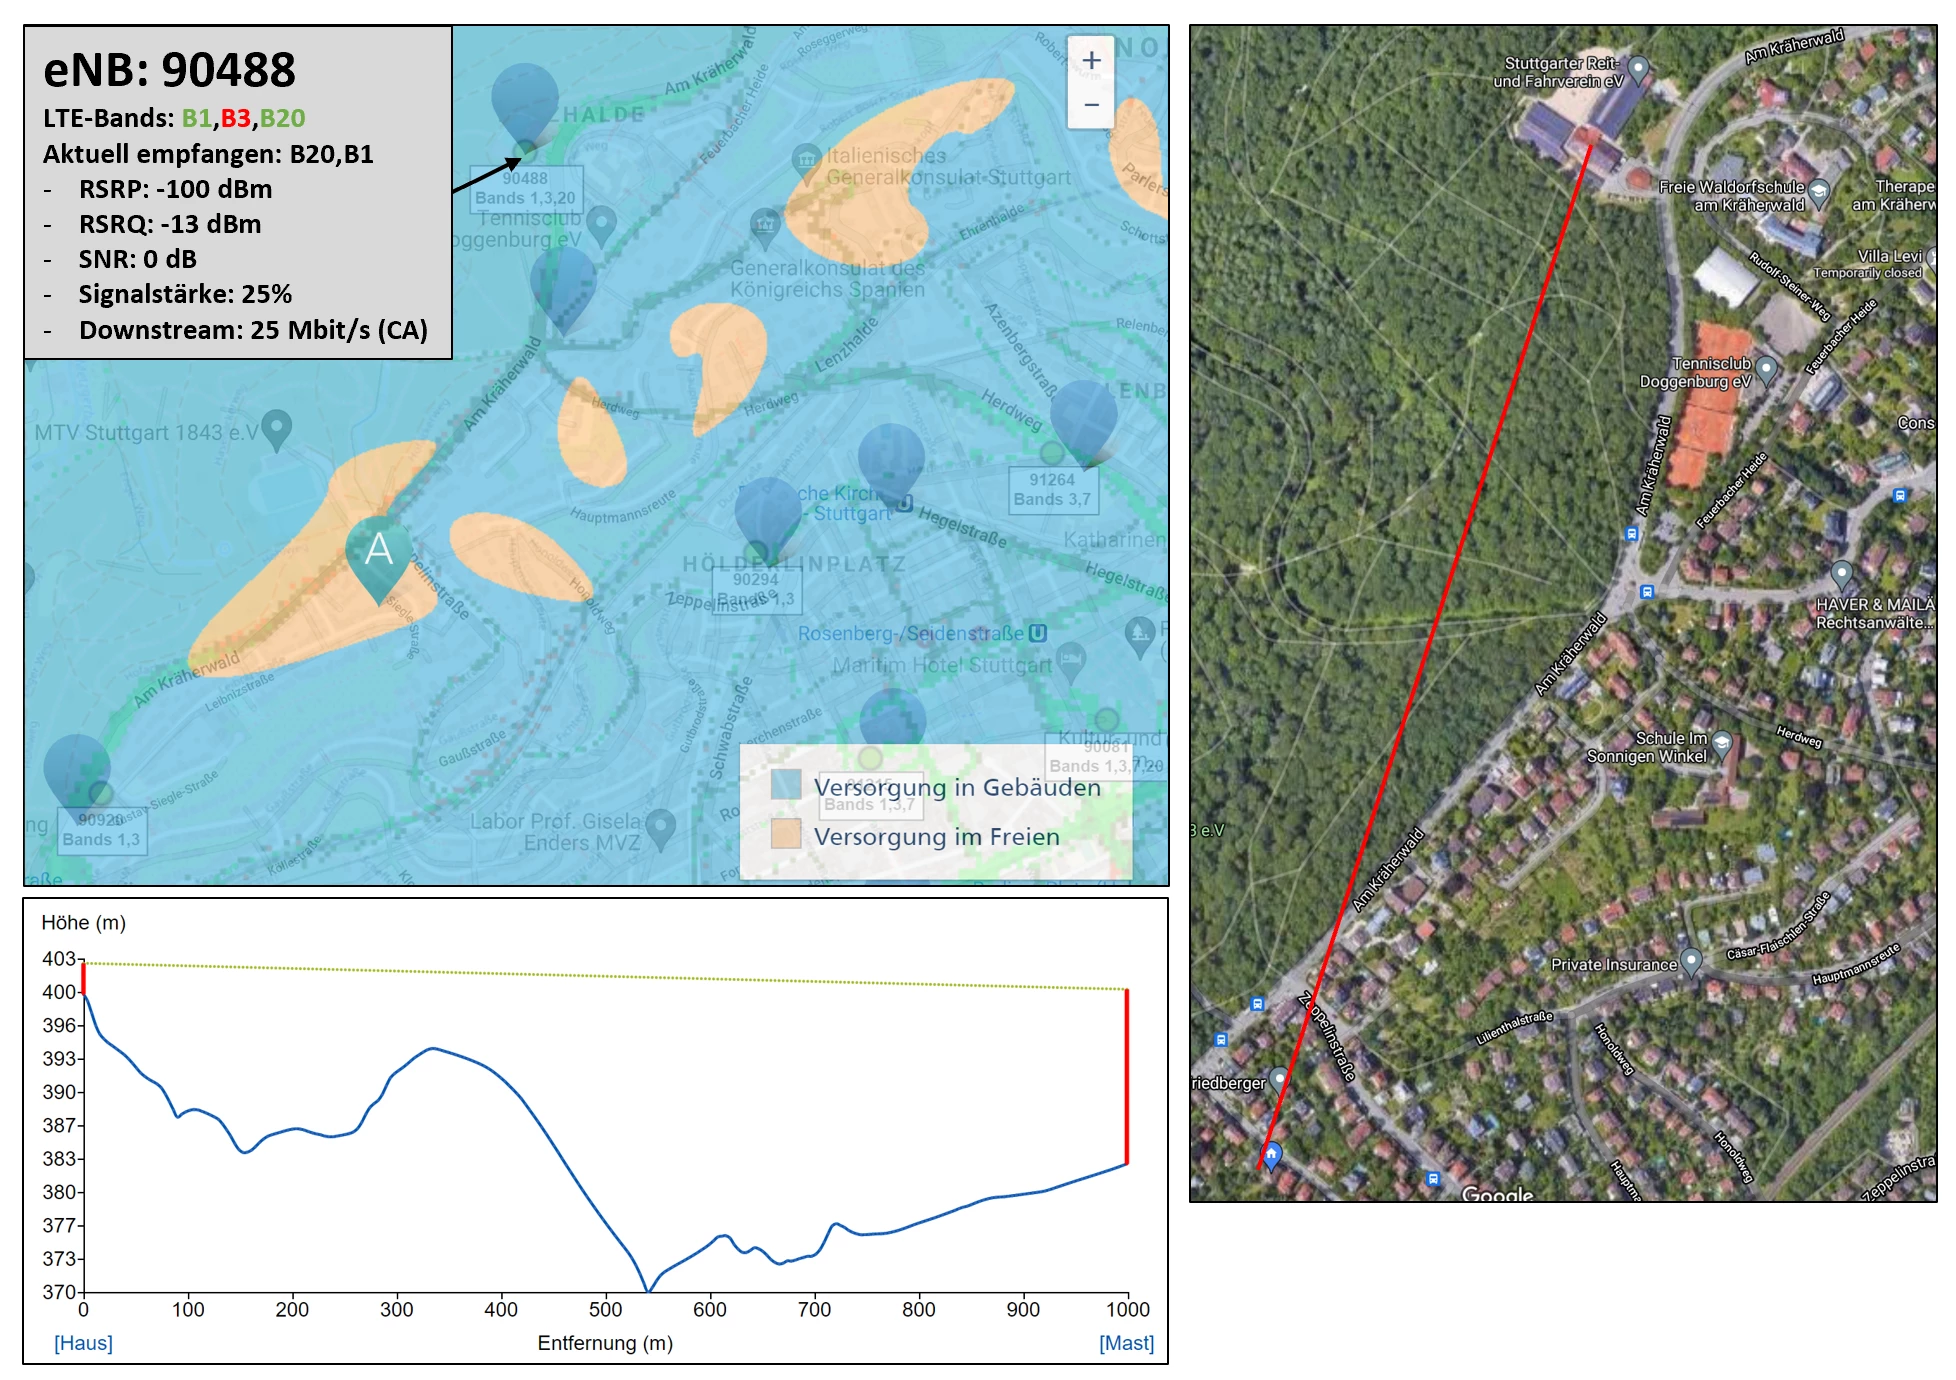
Task: Click the [Haus] label under the chart
Action: click(83, 1342)
